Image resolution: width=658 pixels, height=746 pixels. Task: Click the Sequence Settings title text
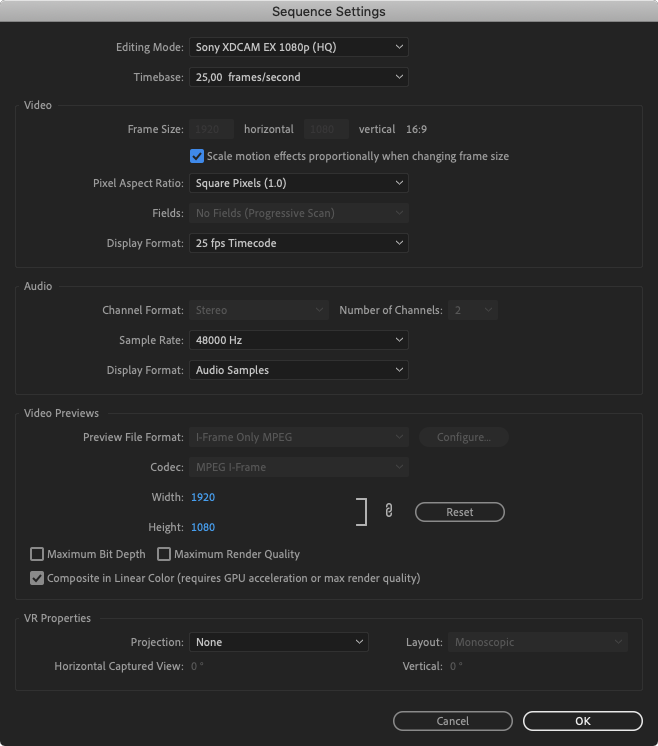pyautogui.click(x=329, y=11)
